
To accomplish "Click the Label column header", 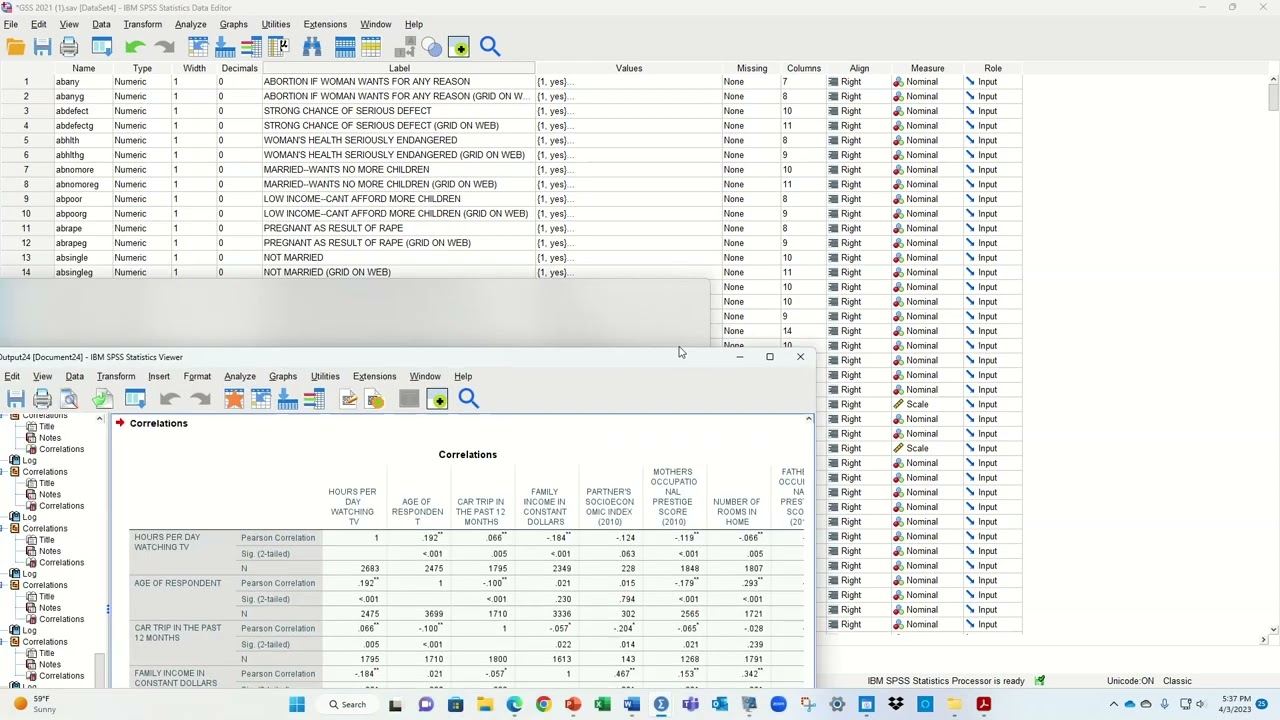I will pos(399,68).
